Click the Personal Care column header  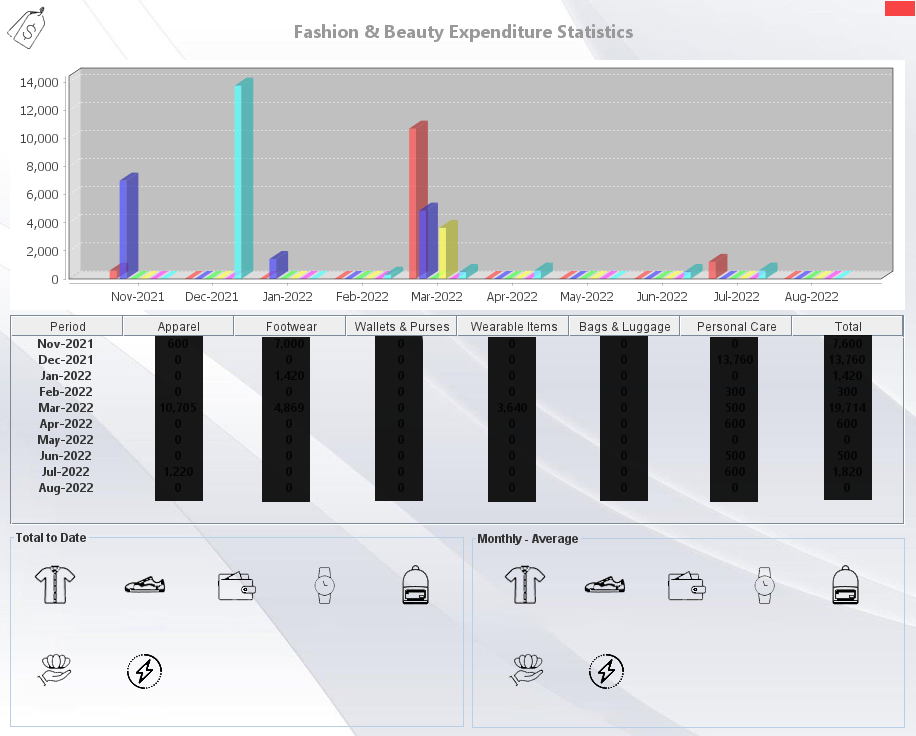(x=736, y=326)
